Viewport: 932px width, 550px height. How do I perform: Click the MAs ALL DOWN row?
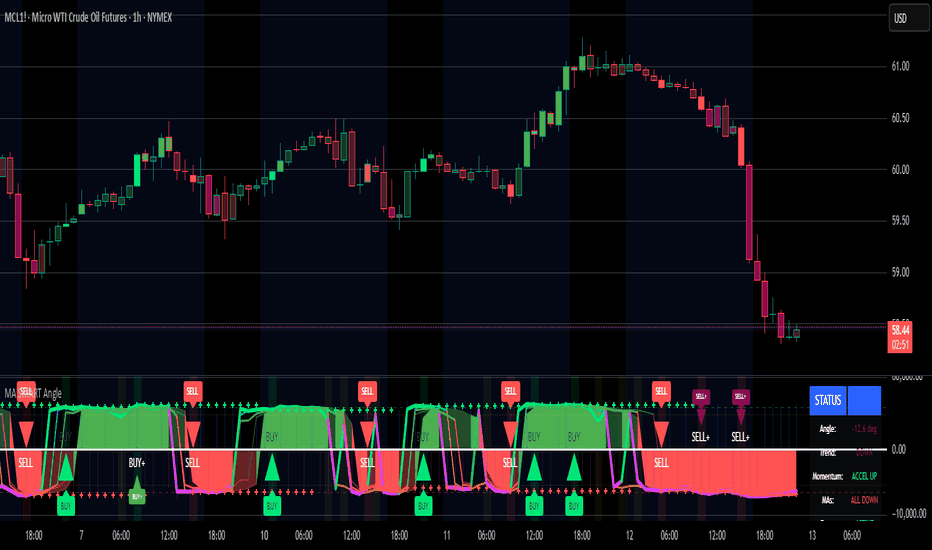[845, 499]
